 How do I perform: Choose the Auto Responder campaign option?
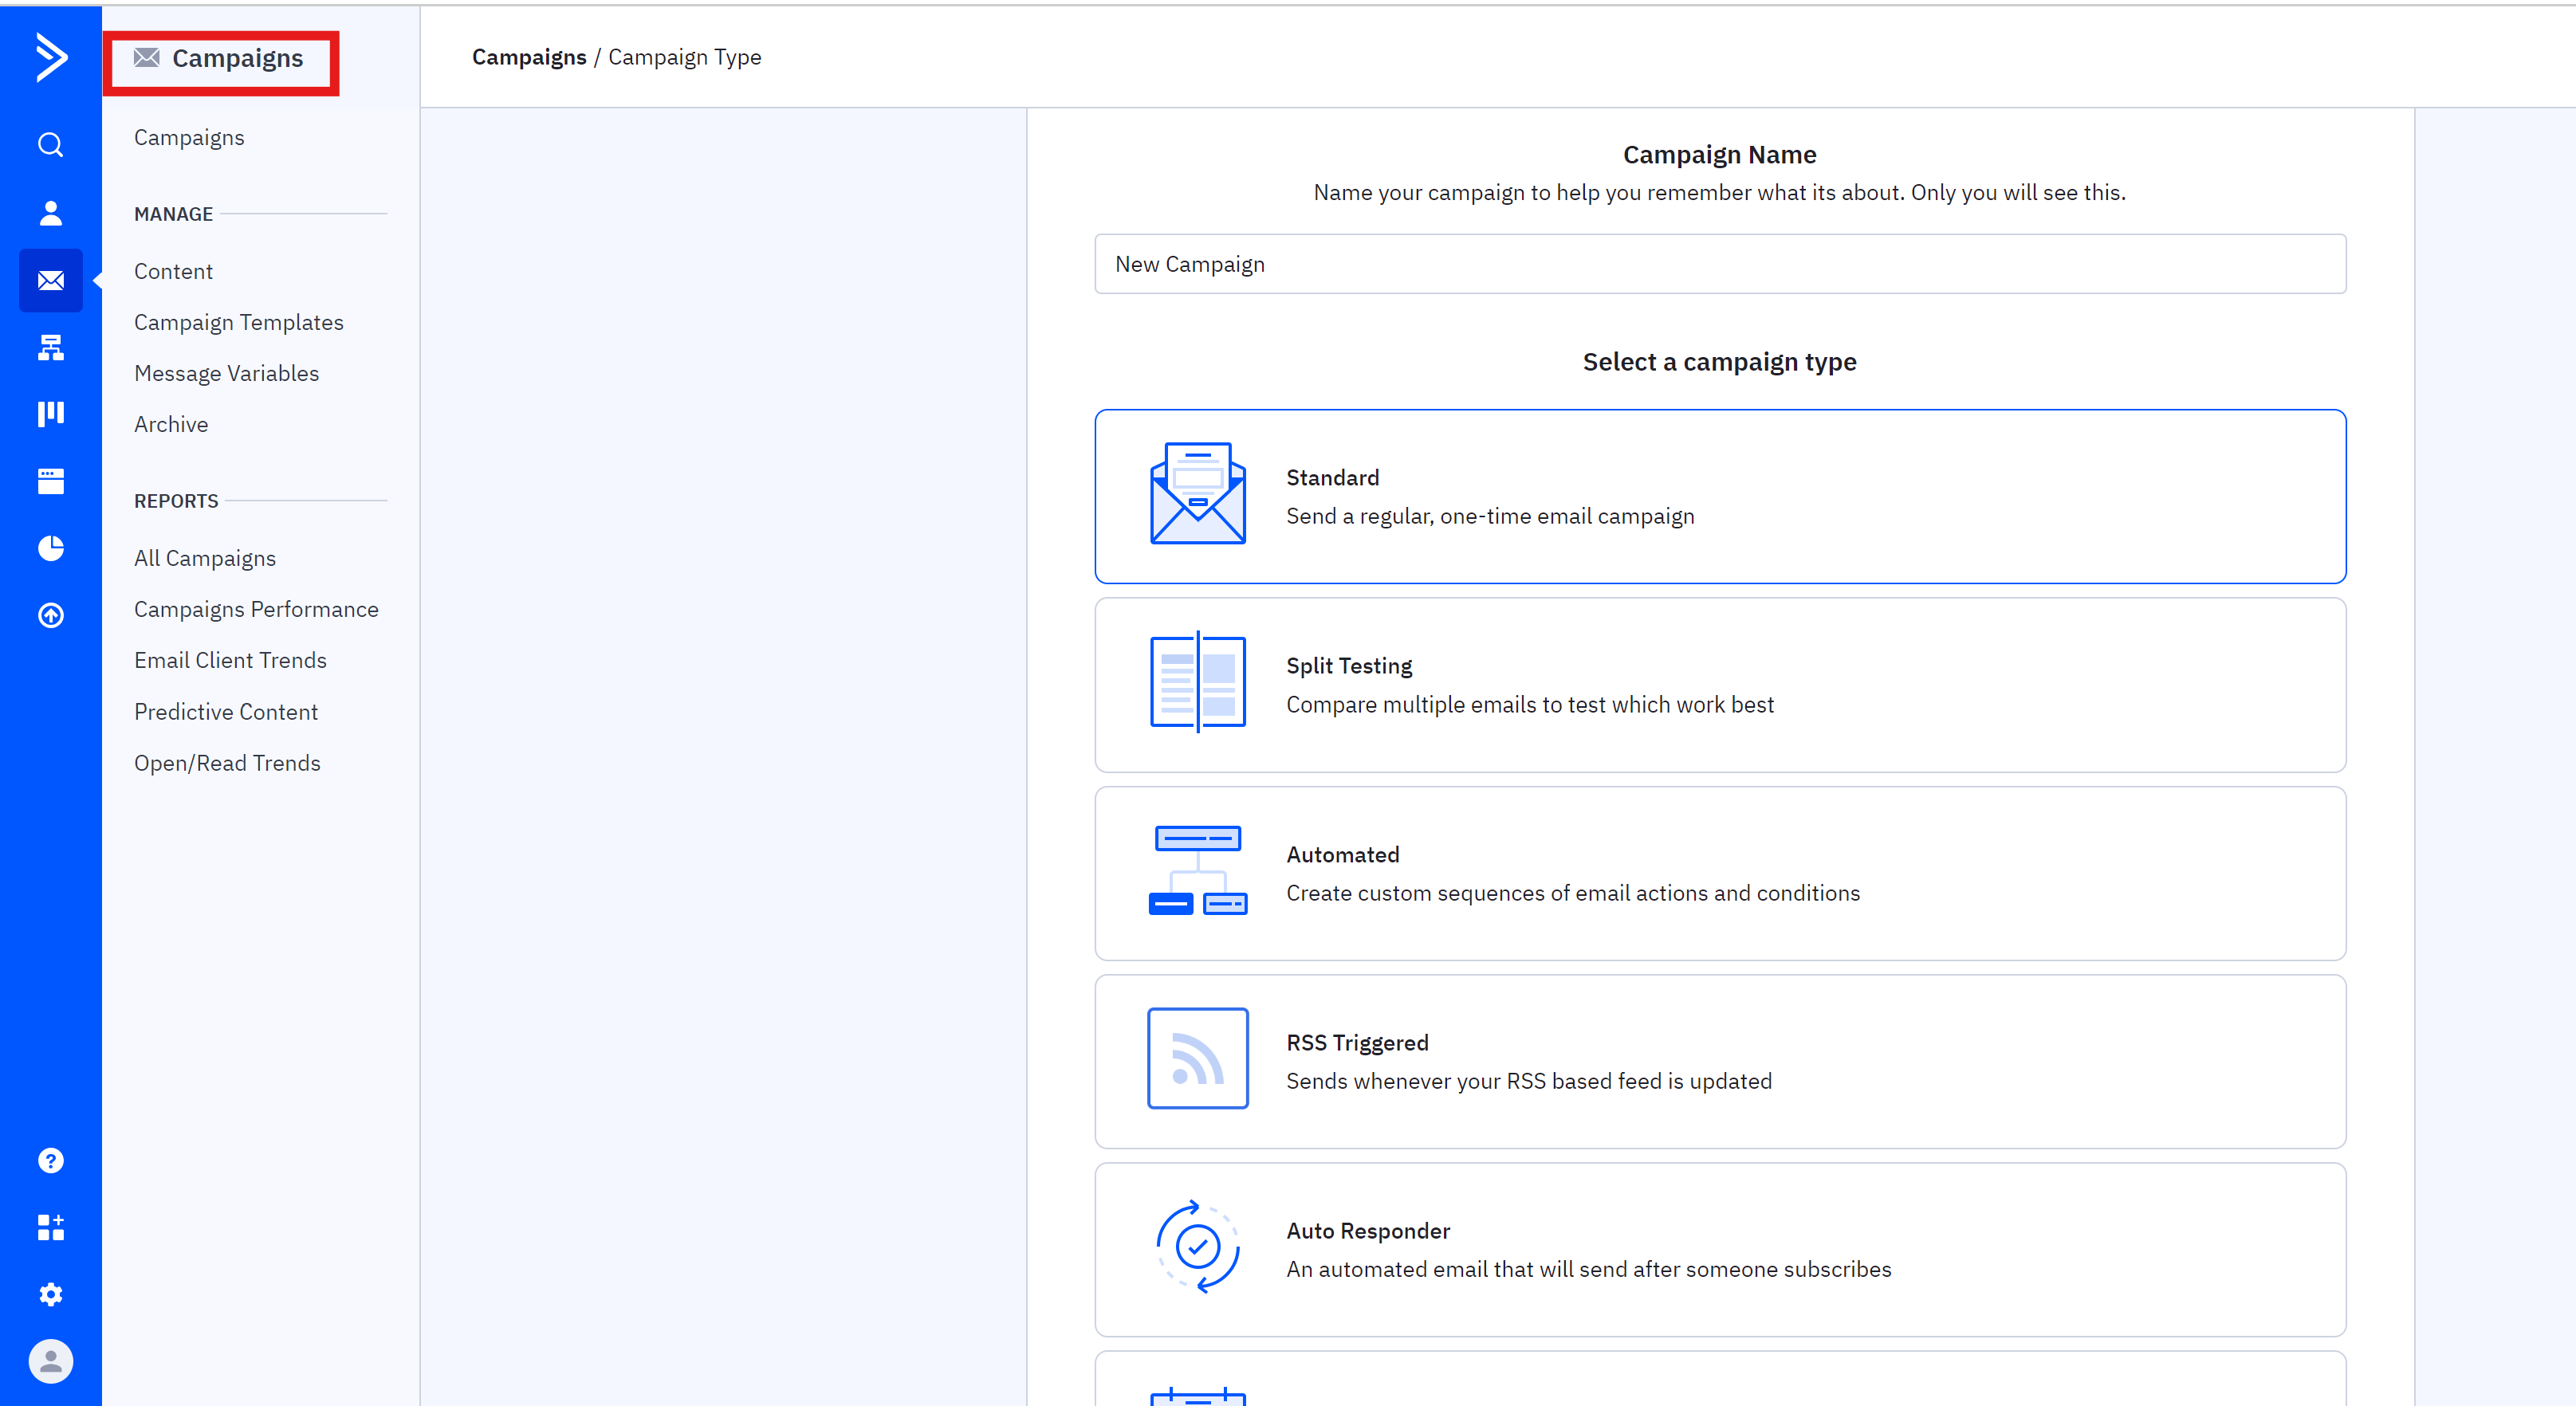click(1719, 1249)
